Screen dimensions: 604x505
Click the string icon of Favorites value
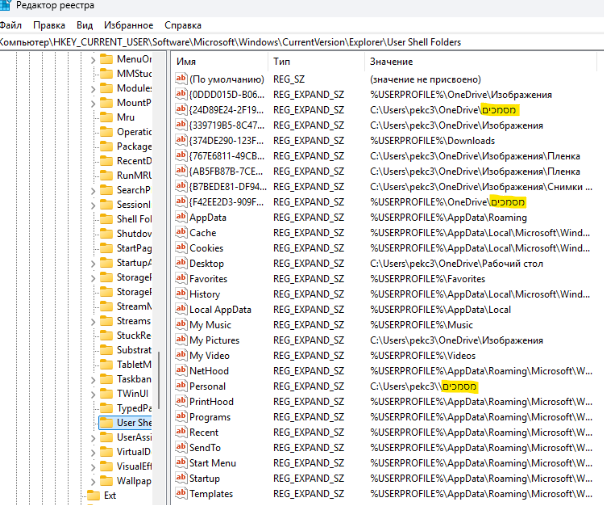tap(181, 278)
